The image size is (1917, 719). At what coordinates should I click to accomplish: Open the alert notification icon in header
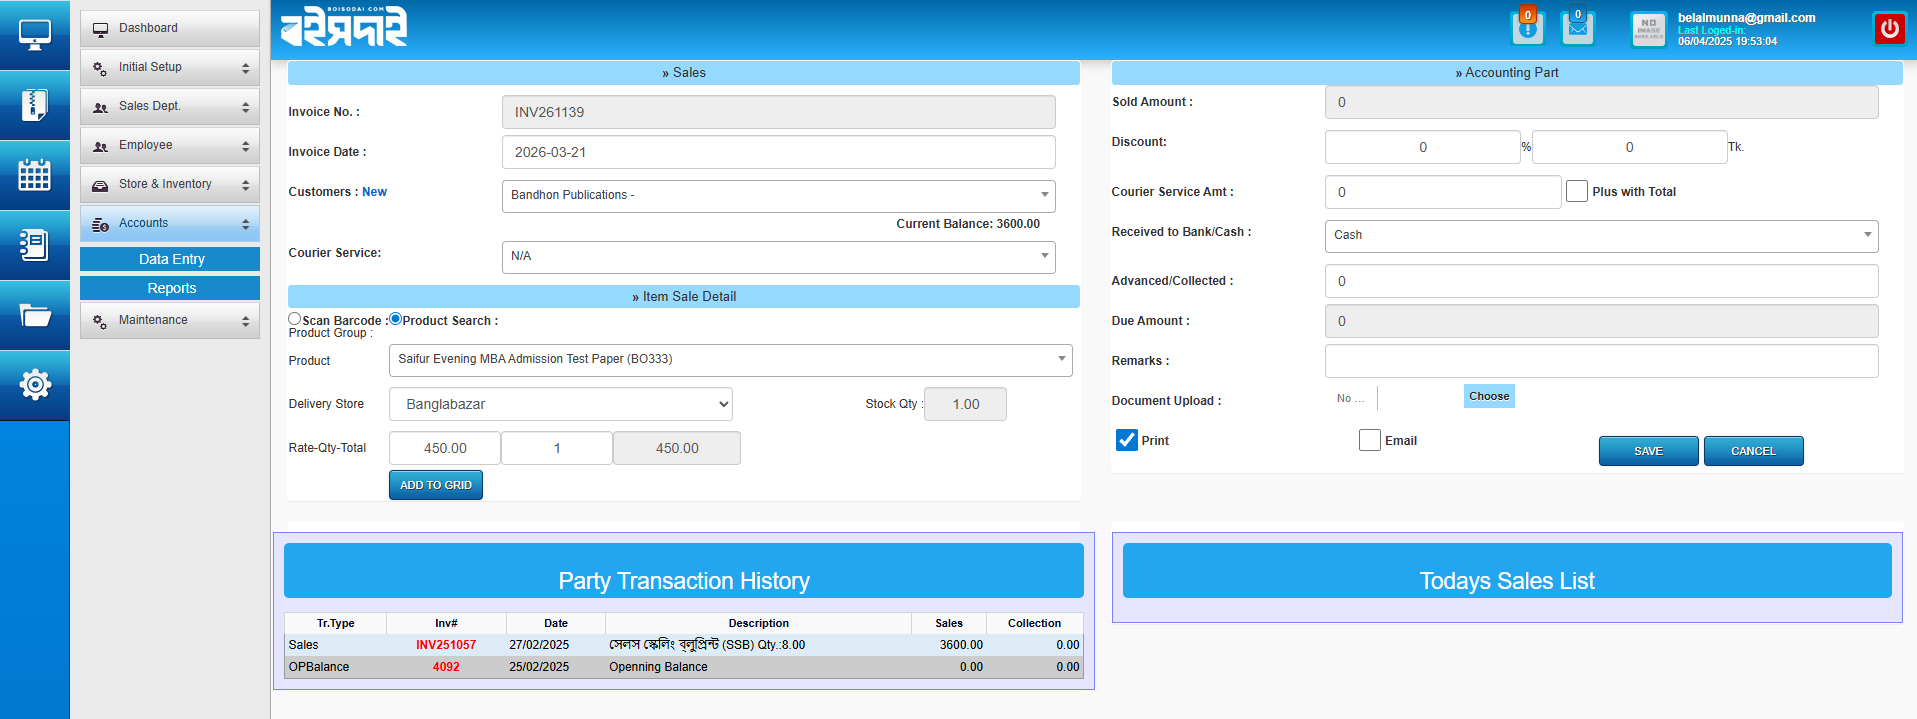tap(1527, 28)
